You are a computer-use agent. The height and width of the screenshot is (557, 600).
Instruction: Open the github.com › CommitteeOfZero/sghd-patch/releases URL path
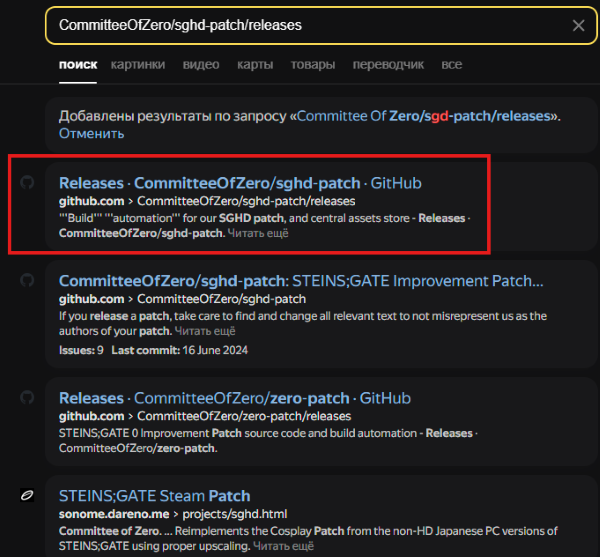click(x=207, y=201)
